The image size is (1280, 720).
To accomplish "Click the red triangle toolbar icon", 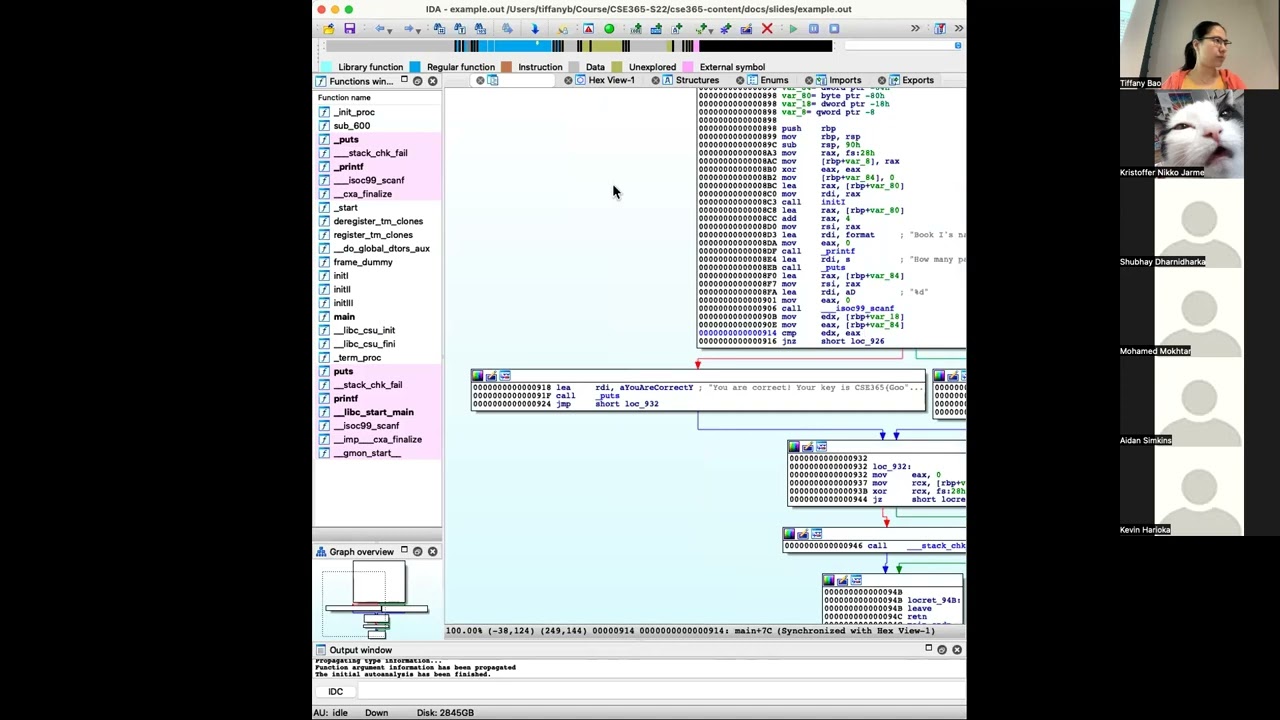I will (x=588, y=29).
